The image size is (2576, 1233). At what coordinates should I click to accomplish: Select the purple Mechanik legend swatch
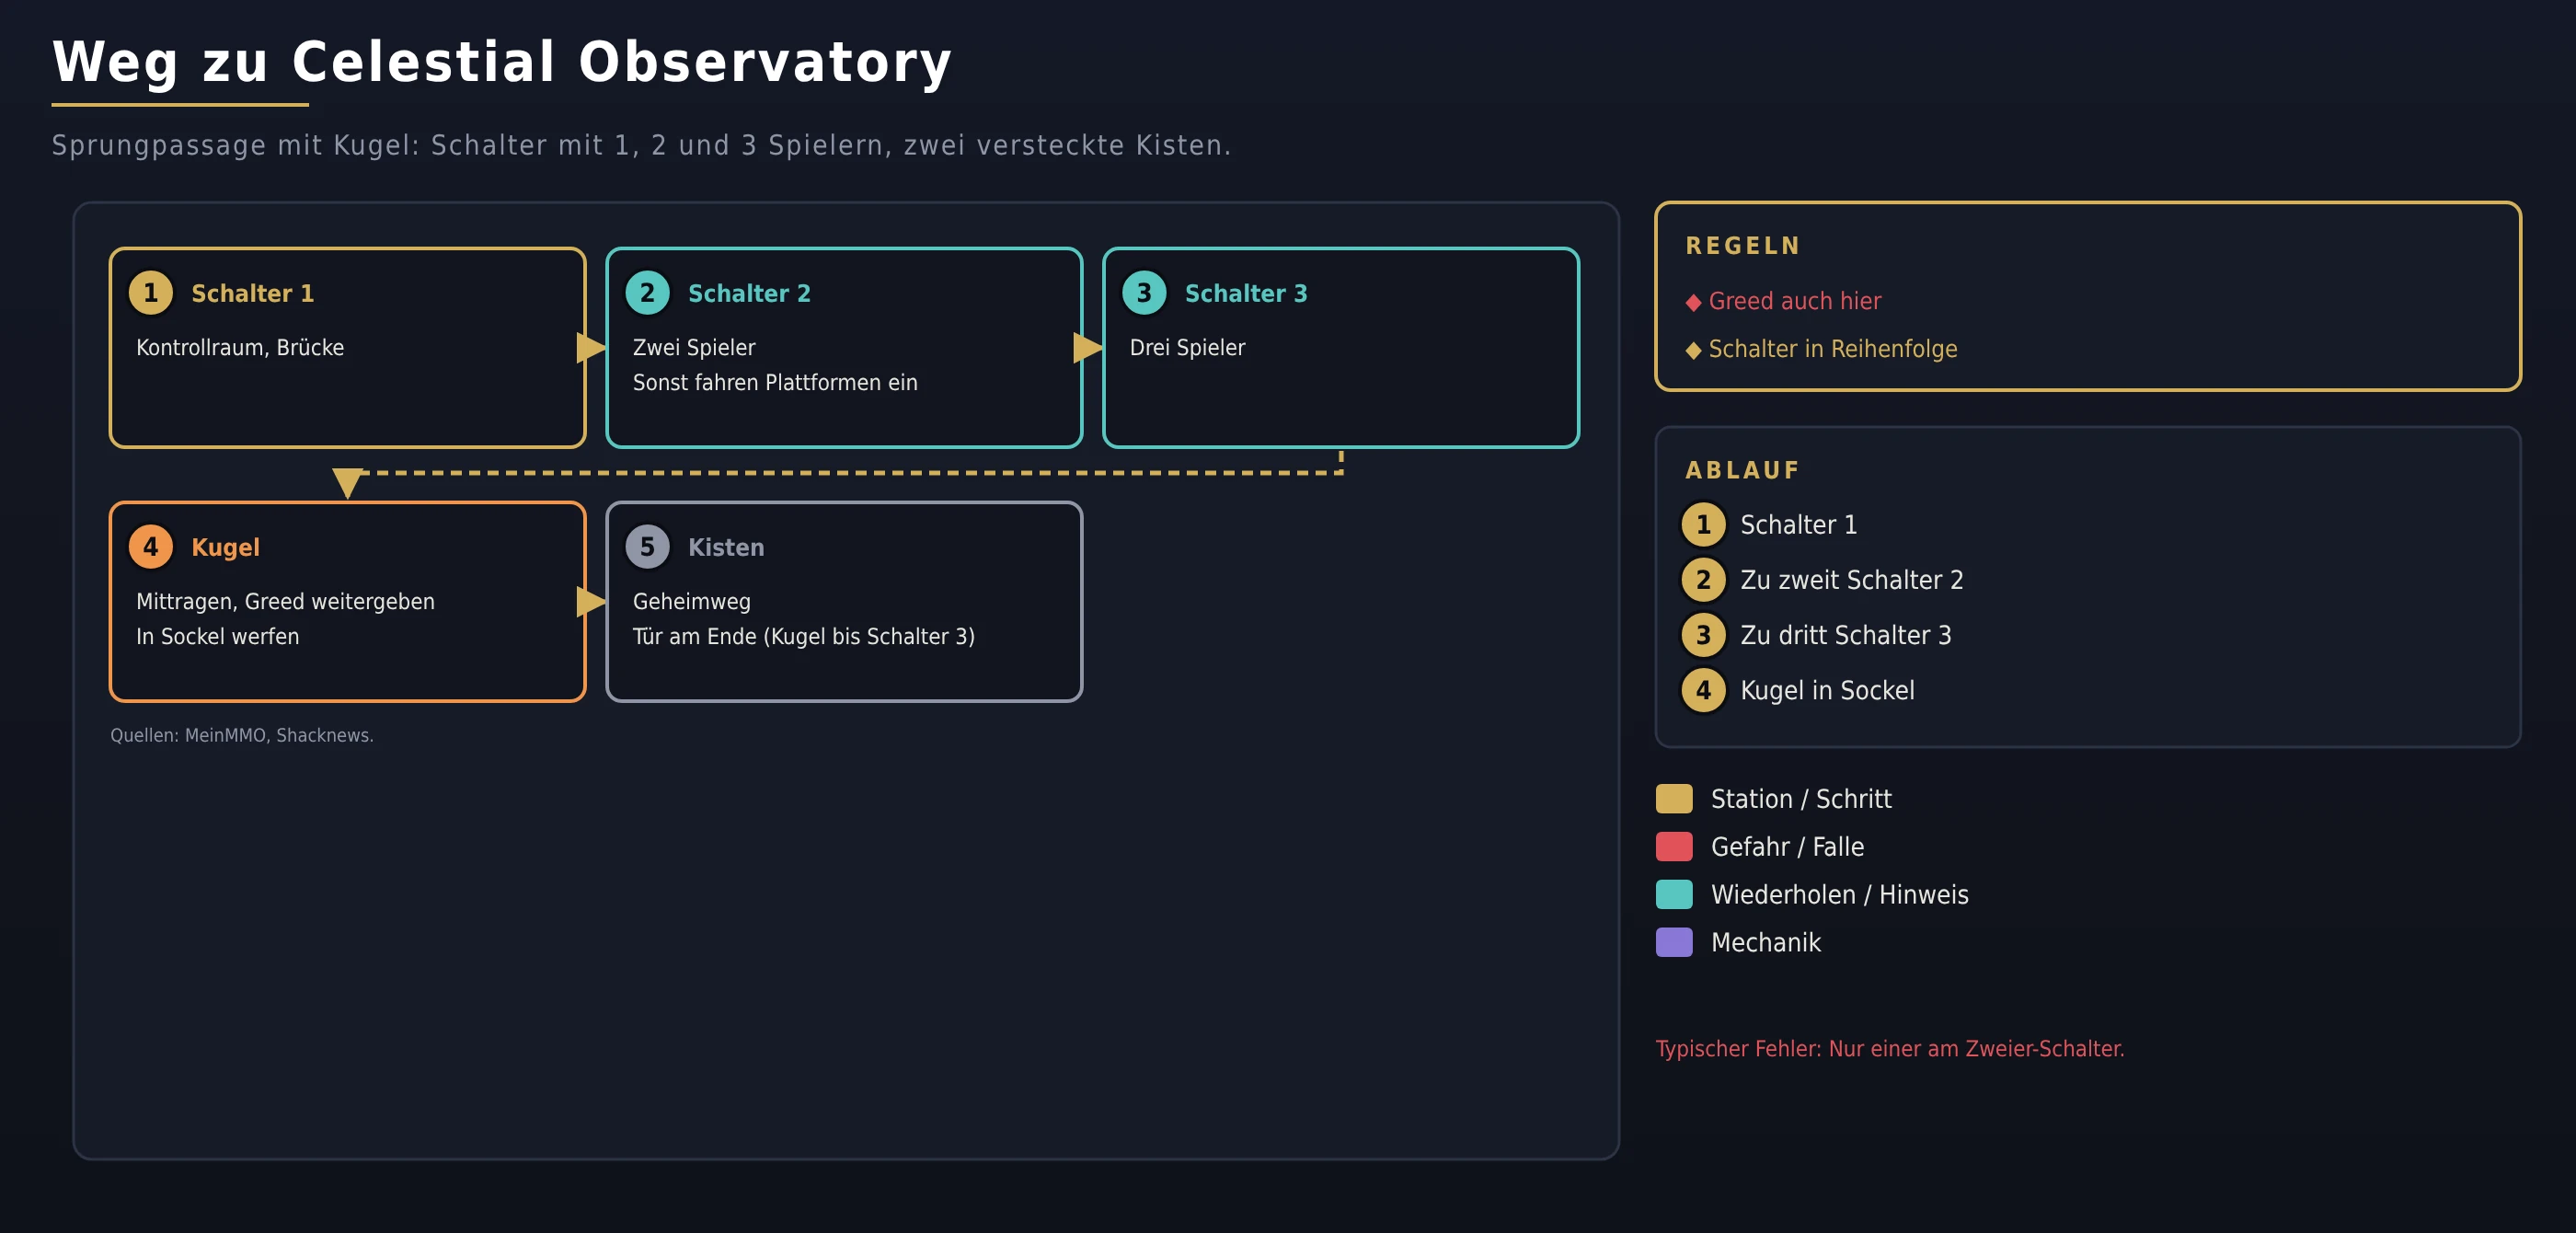coord(1674,942)
